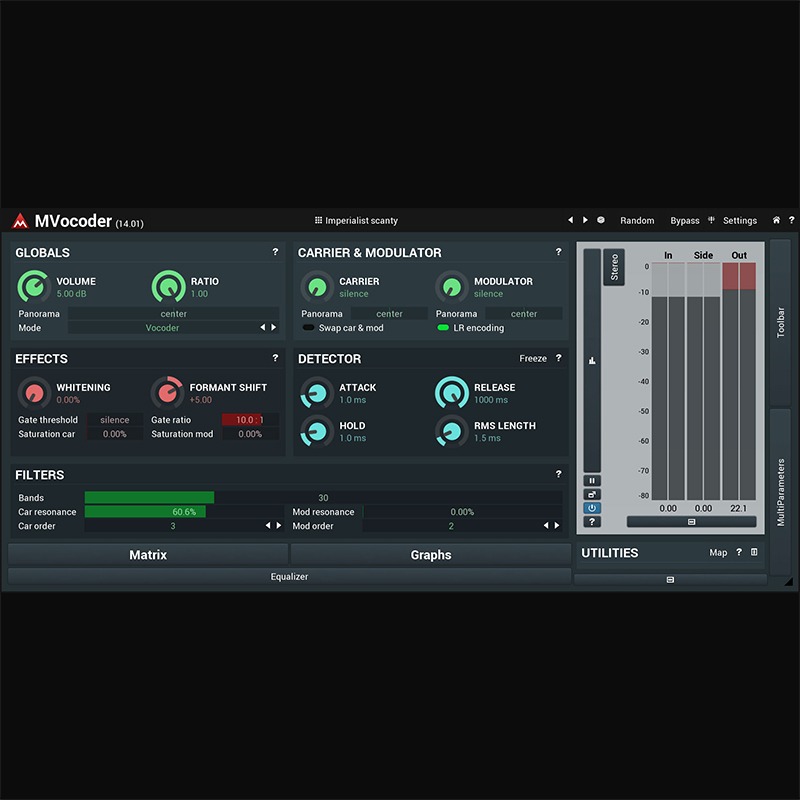This screenshot has height=800, width=800.
Task: Open the Graphs tab
Action: [431, 555]
